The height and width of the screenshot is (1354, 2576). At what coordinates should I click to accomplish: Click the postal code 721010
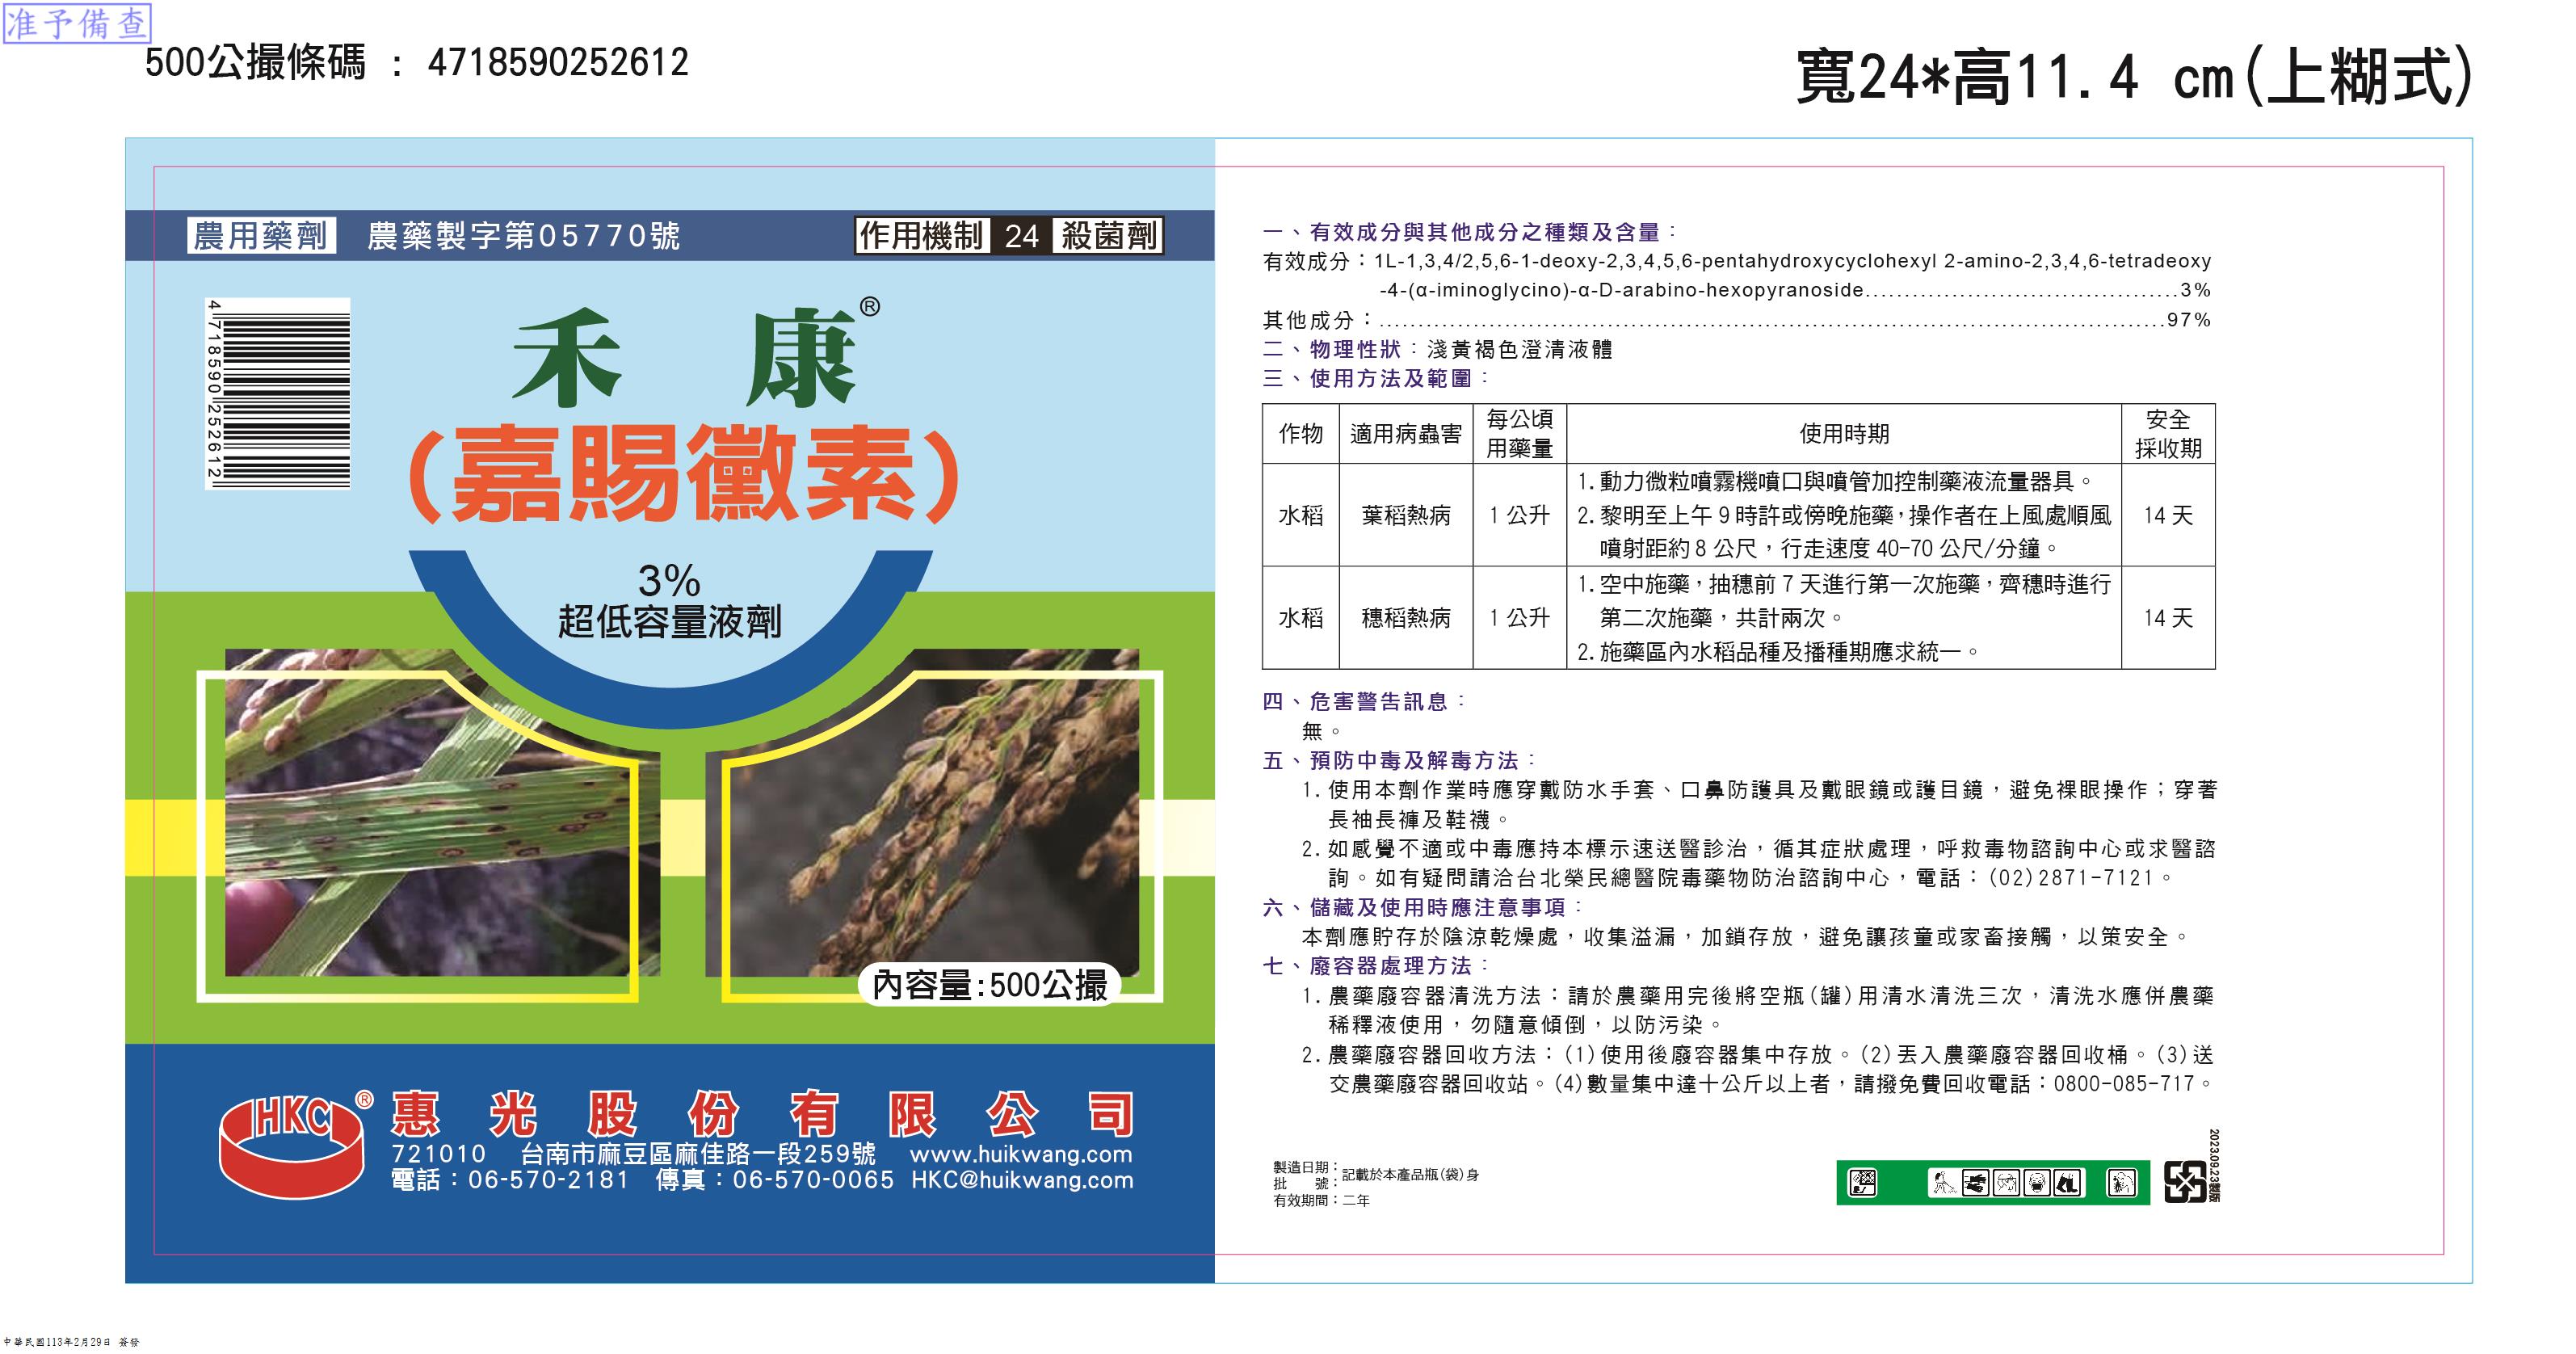point(438,1154)
